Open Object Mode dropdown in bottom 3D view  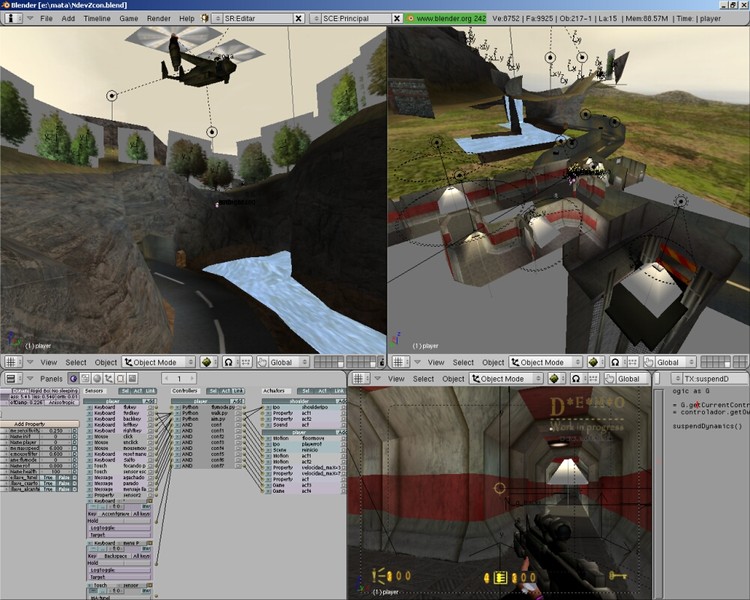coord(506,378)
